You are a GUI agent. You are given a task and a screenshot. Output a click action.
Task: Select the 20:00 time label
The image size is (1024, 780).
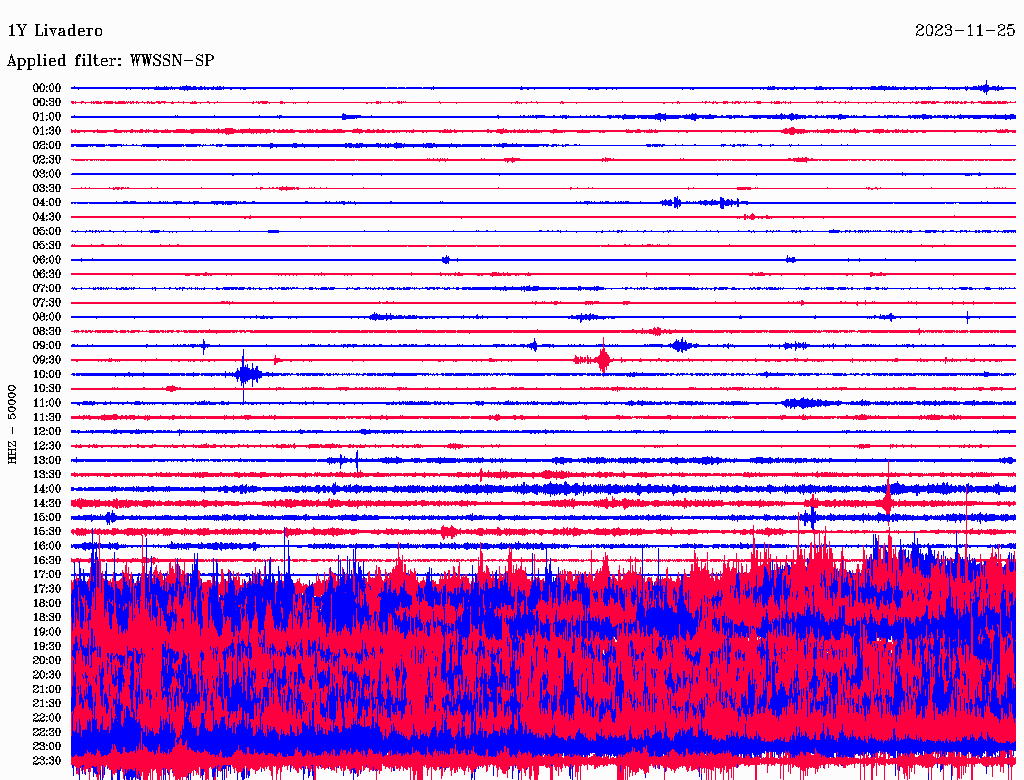pos(46,660)
